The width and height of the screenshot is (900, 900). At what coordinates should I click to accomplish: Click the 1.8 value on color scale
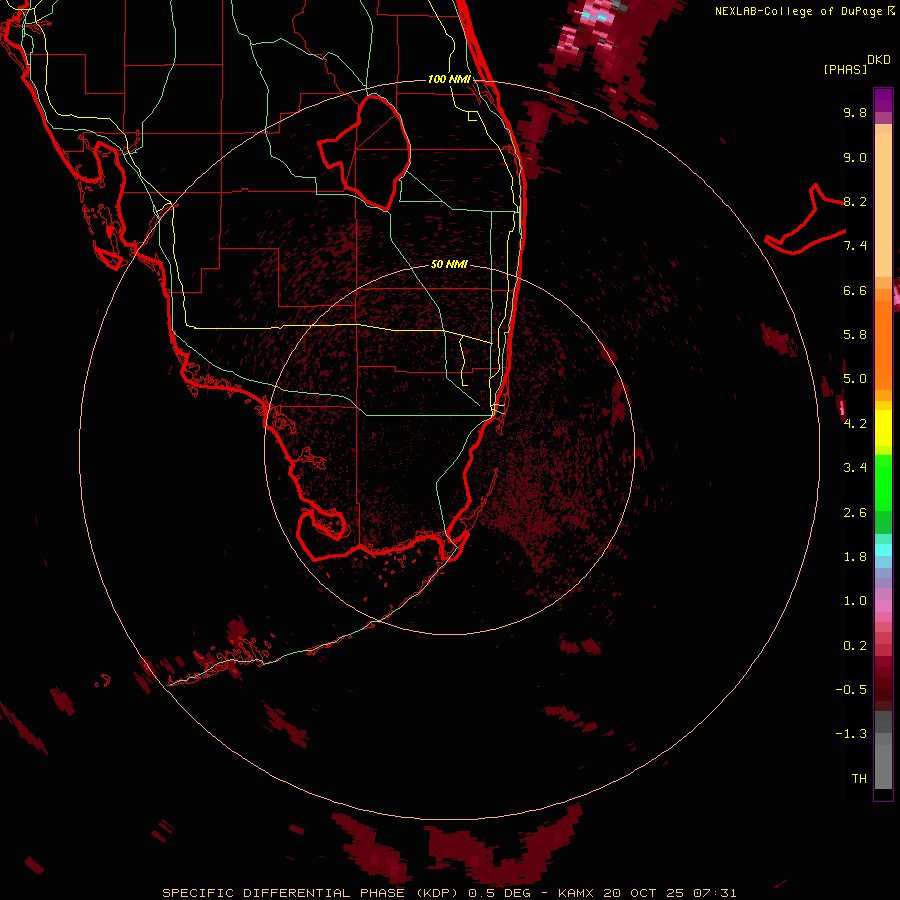[x=855, y=557]
